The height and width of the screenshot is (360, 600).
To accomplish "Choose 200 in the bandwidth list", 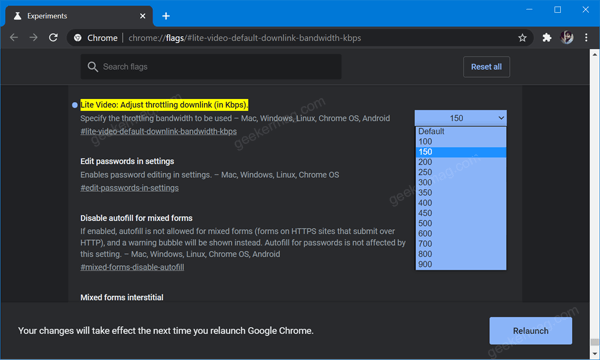I will 461,162.
